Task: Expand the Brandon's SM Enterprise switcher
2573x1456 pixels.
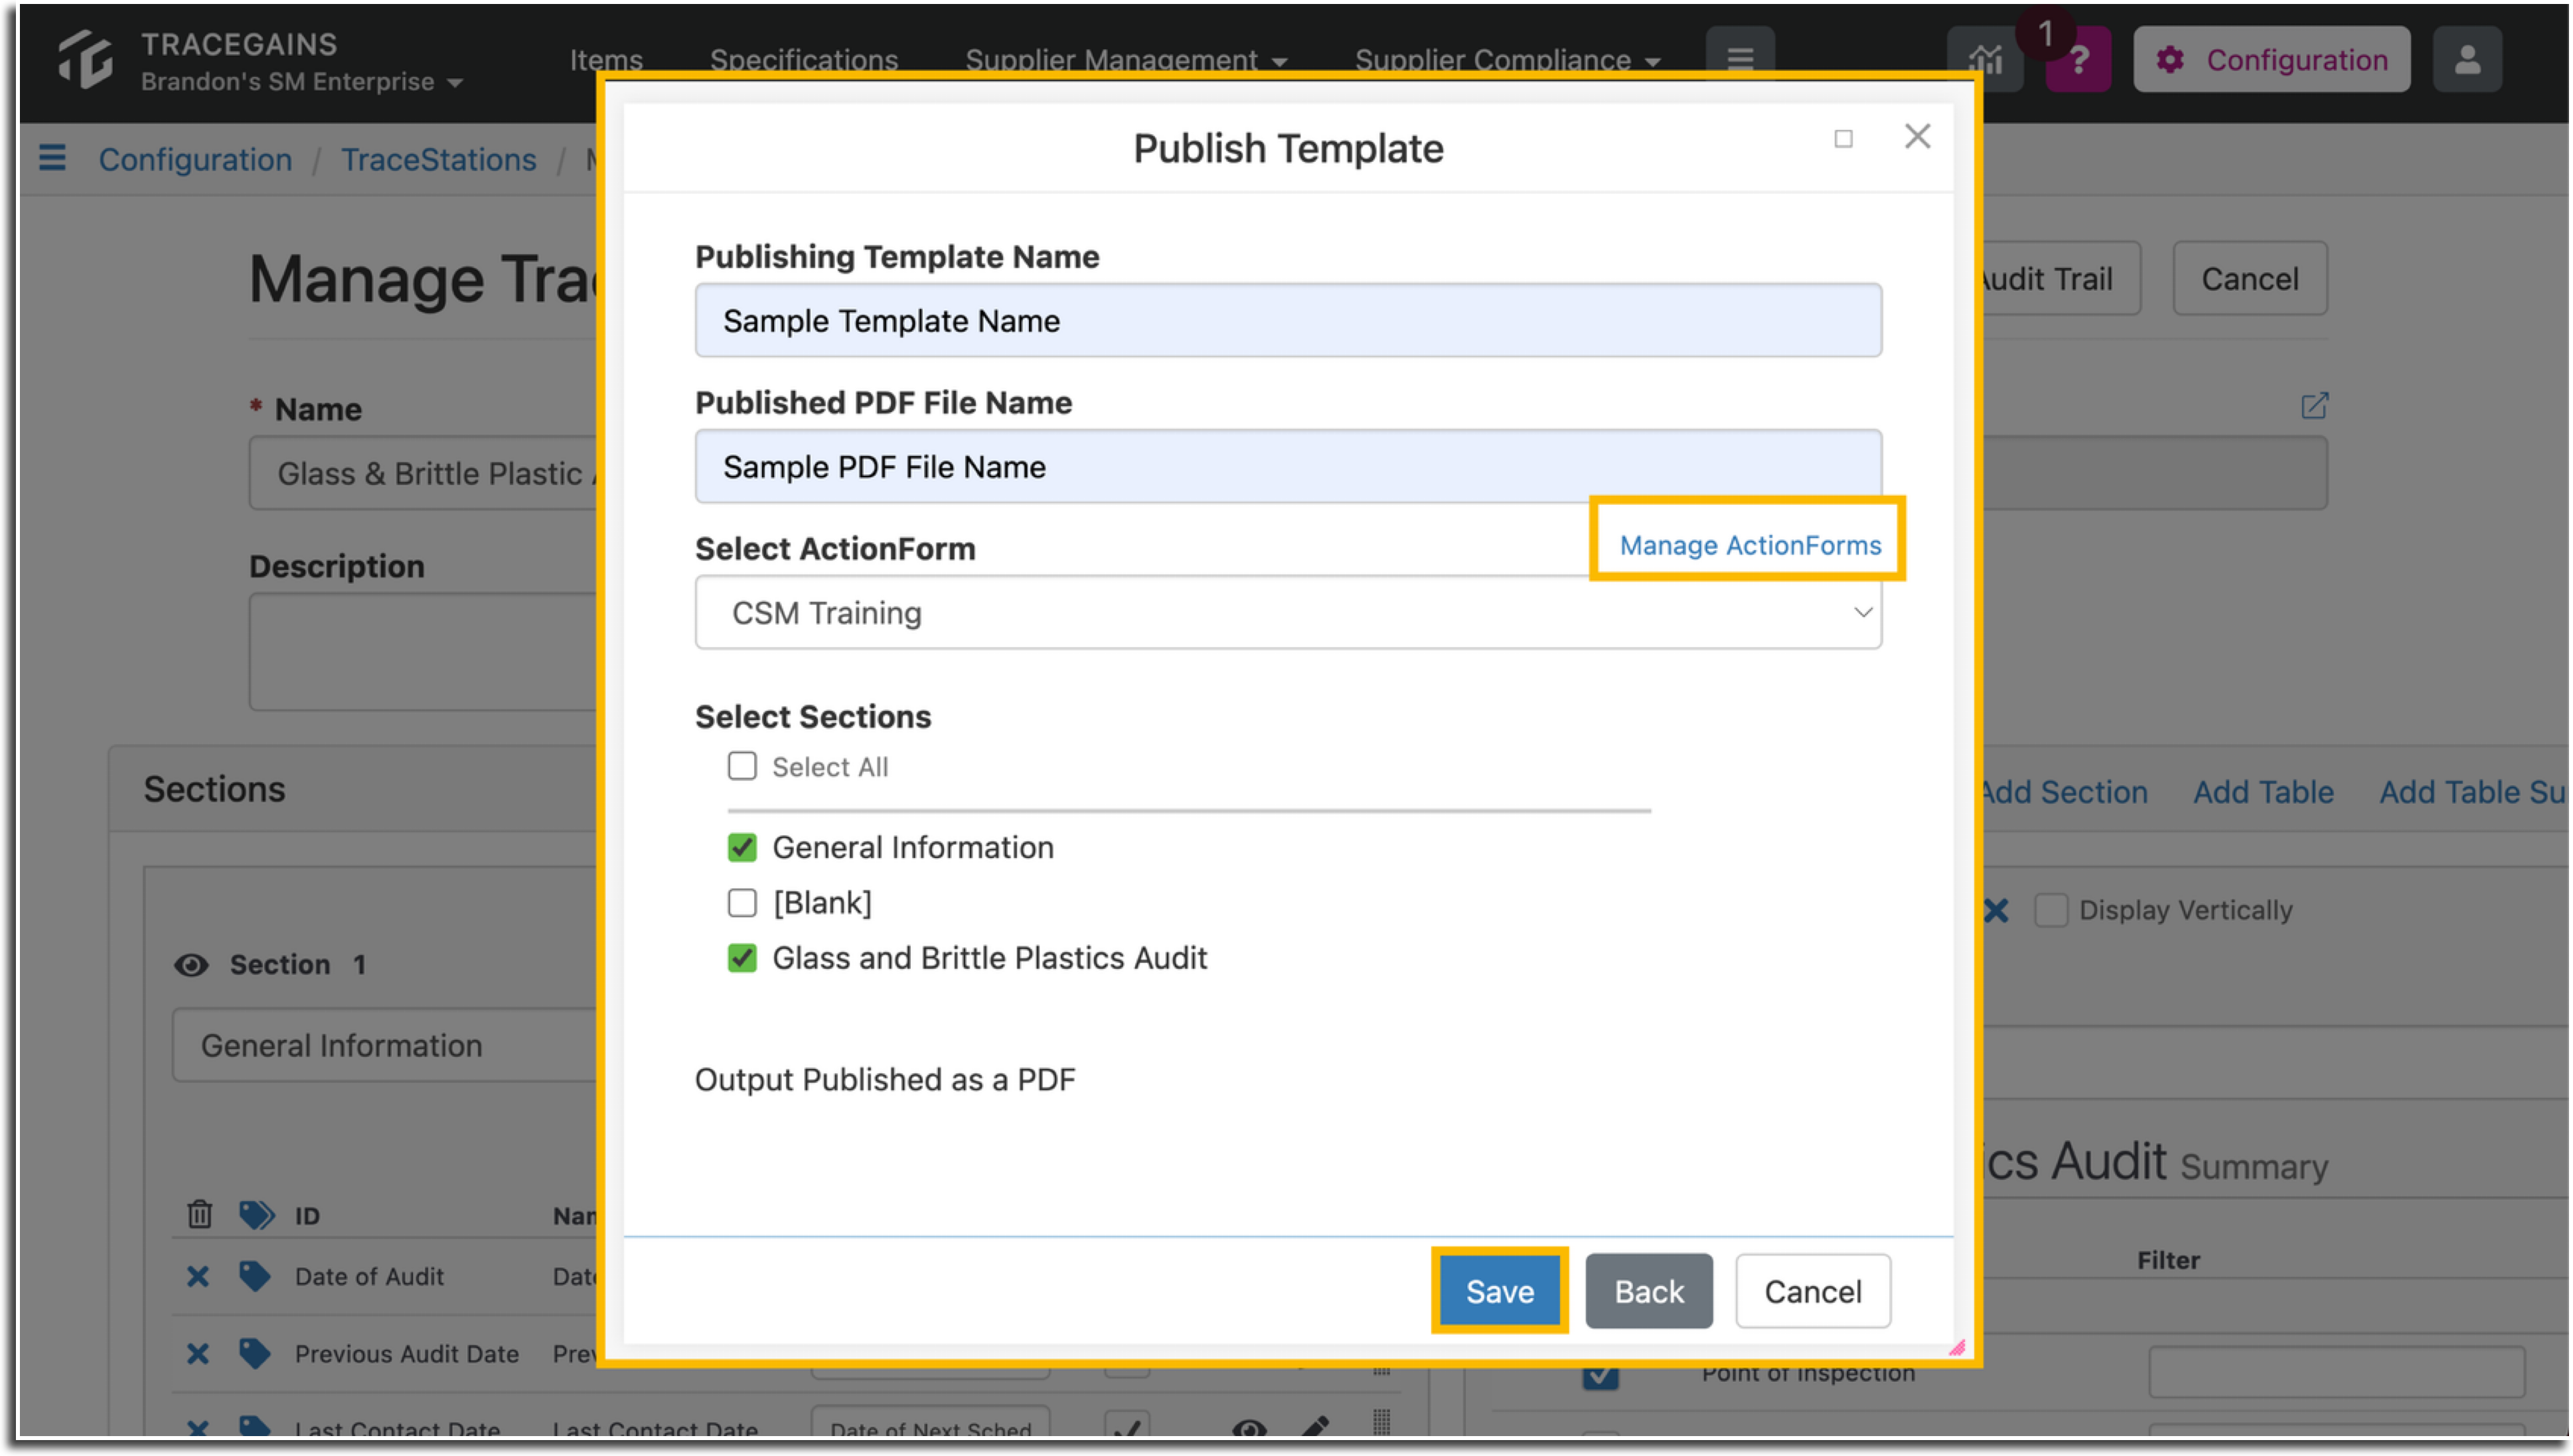Action: (302, 82)
